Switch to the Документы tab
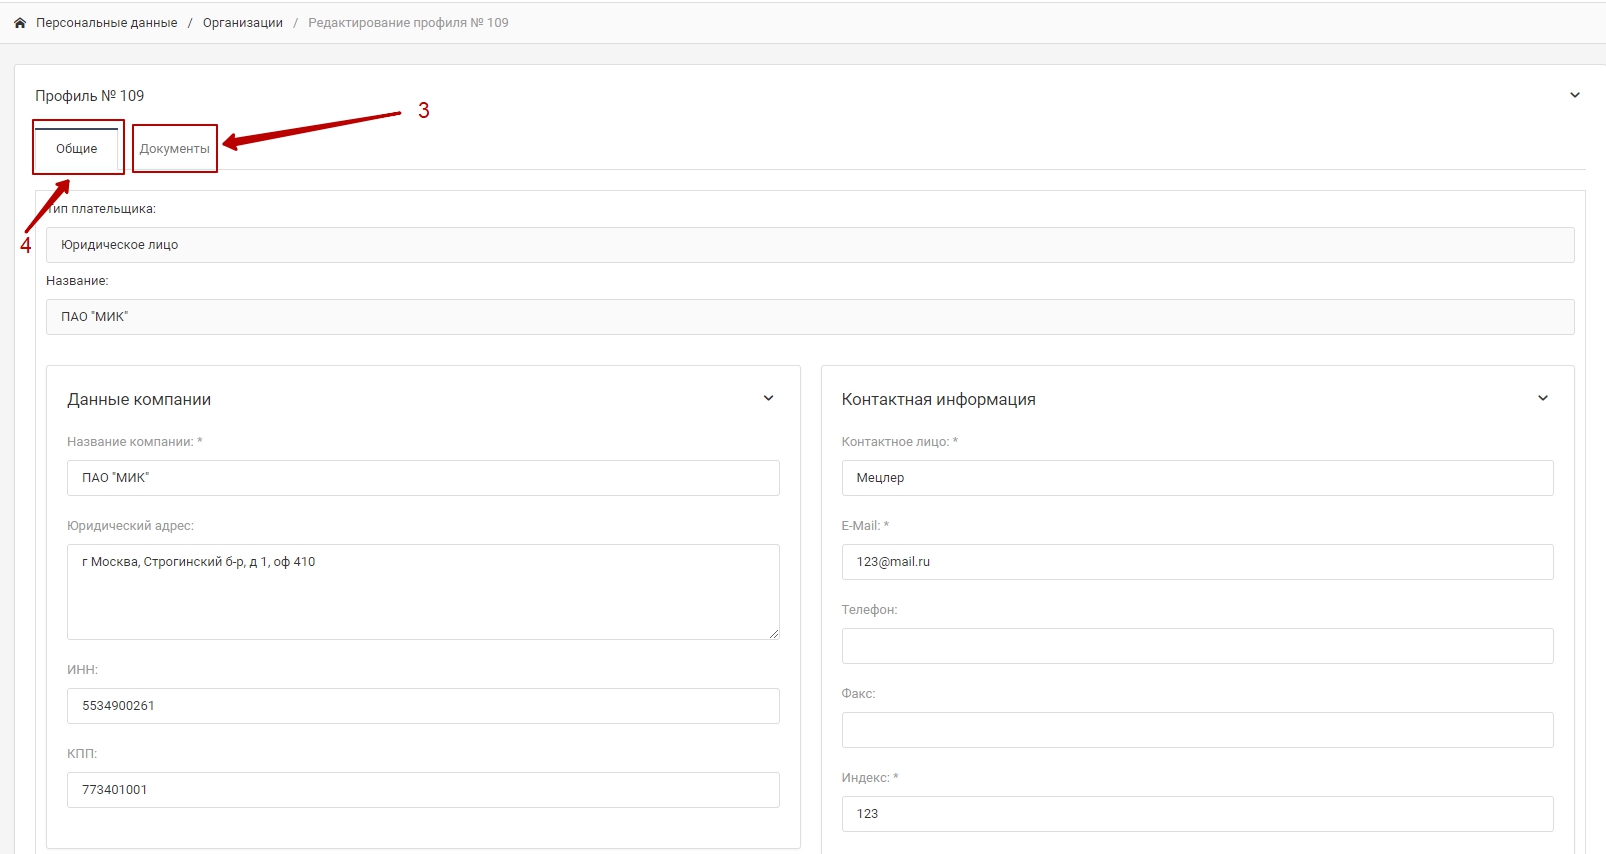The height and width of the screenshot is (854, 1606). click(x=175, y=148)
